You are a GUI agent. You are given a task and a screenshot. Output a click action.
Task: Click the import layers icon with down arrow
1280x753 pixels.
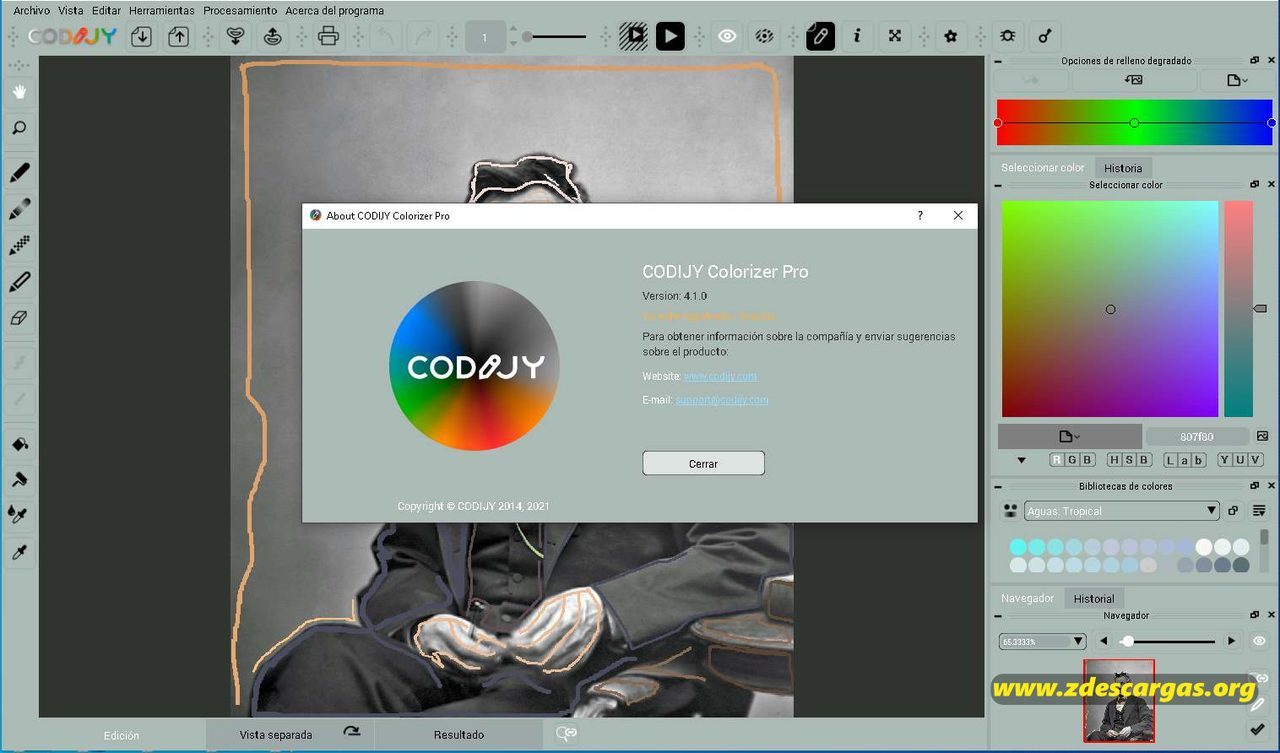click(x=235, y=37)
